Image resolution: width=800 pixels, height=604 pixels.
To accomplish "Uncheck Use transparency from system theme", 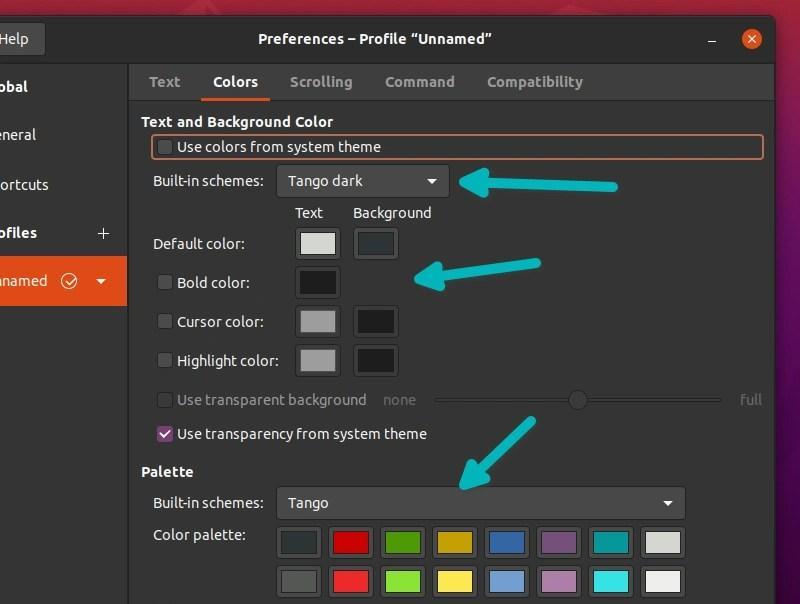I will coord(165,434).
